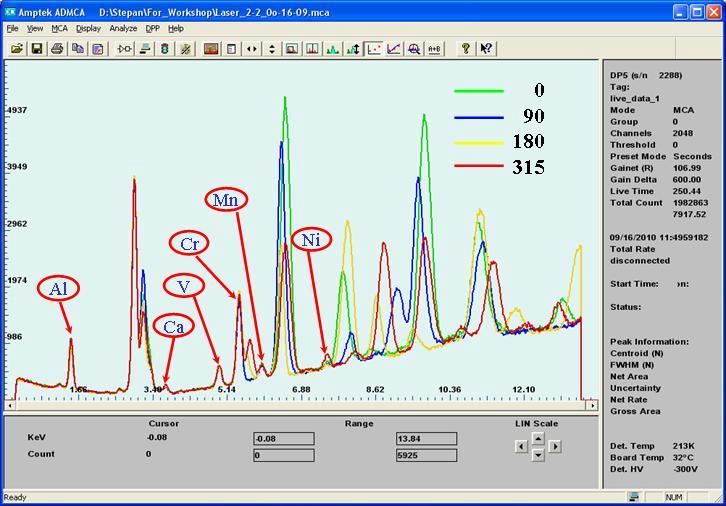Viewport: 726px width, 506px height.
Task: Click the 'live_data_1' tag text
Action: (635, 99)
